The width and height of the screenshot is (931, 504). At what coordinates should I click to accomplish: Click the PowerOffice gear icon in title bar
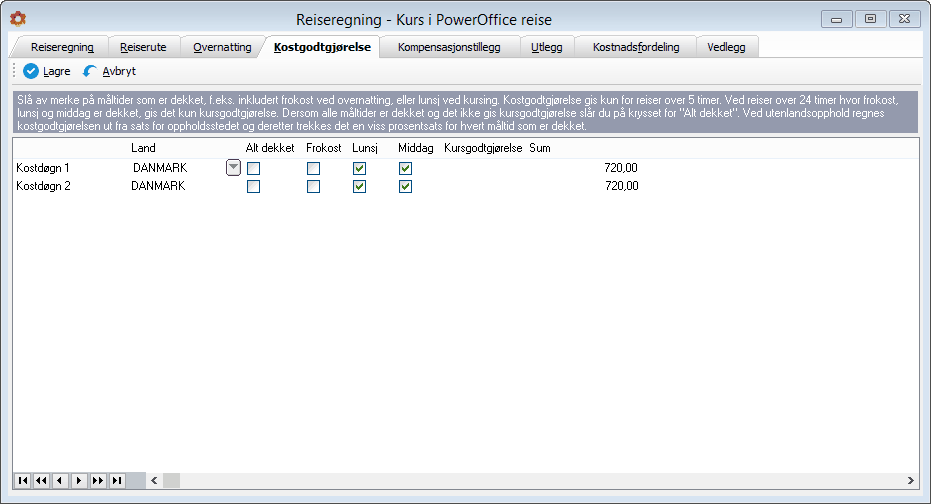pyautogui.click(x=18, y=19)
